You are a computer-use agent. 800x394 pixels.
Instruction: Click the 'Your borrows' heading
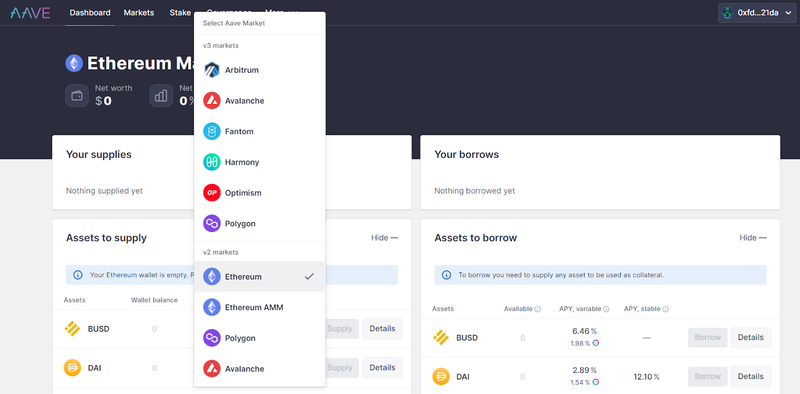pyautogui.click(x=466, y=155)
